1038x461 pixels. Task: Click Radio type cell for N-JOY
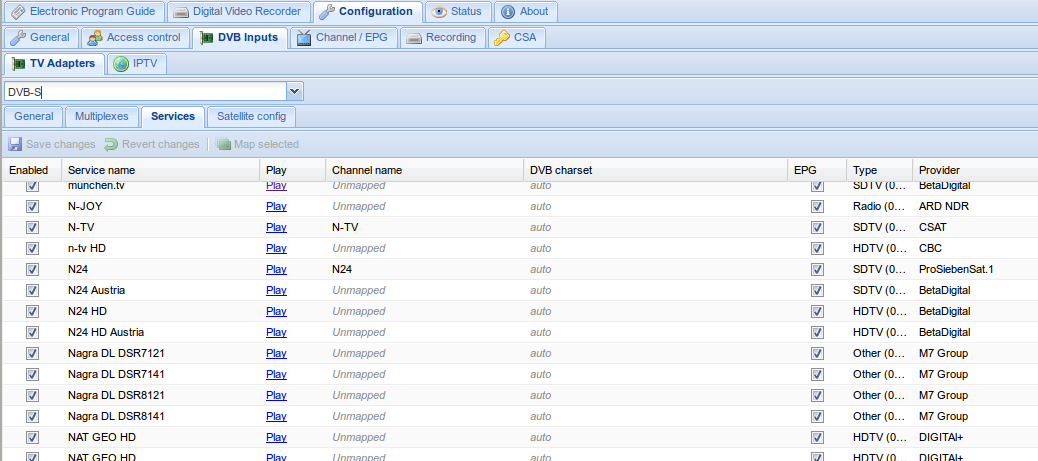(880, 207)
